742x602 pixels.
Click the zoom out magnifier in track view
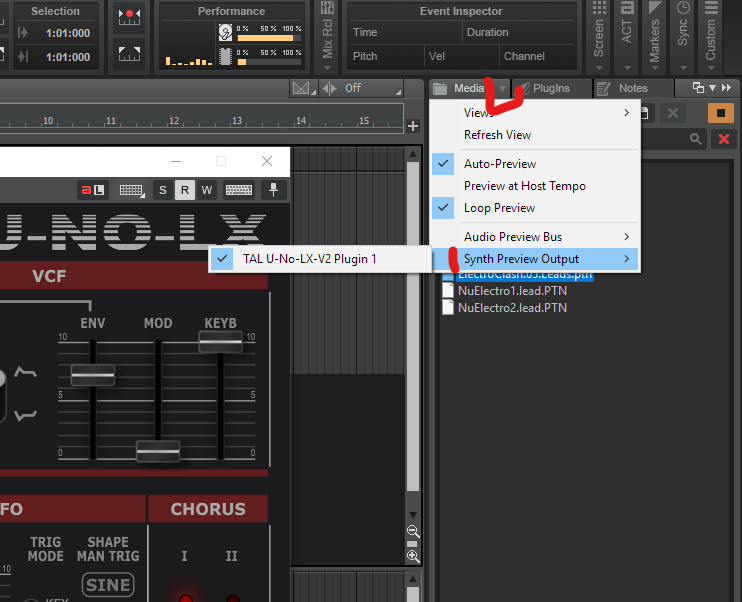(x=413, y=531)
